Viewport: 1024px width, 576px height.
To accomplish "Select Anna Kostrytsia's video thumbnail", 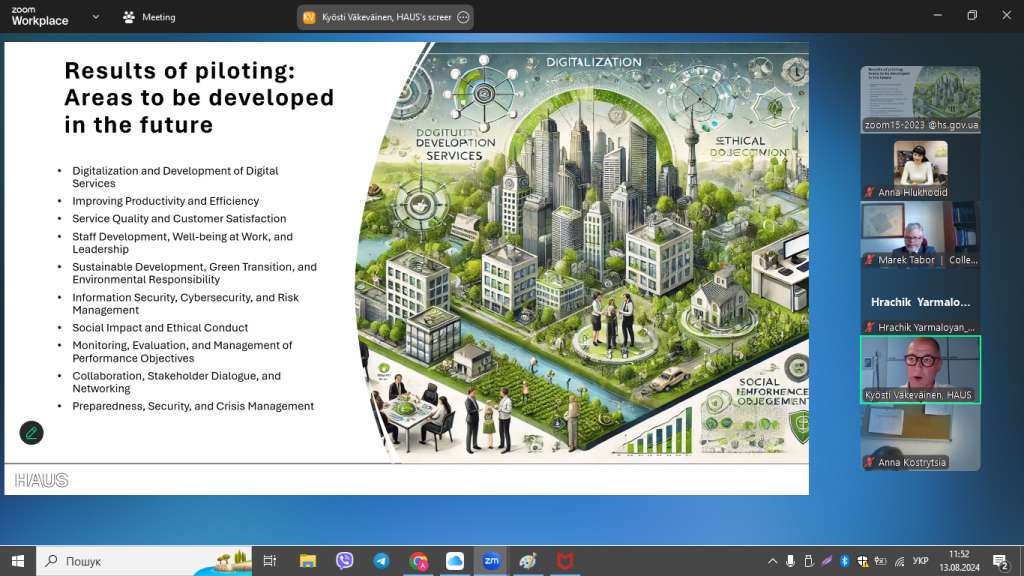I will [x=920, y=437].
